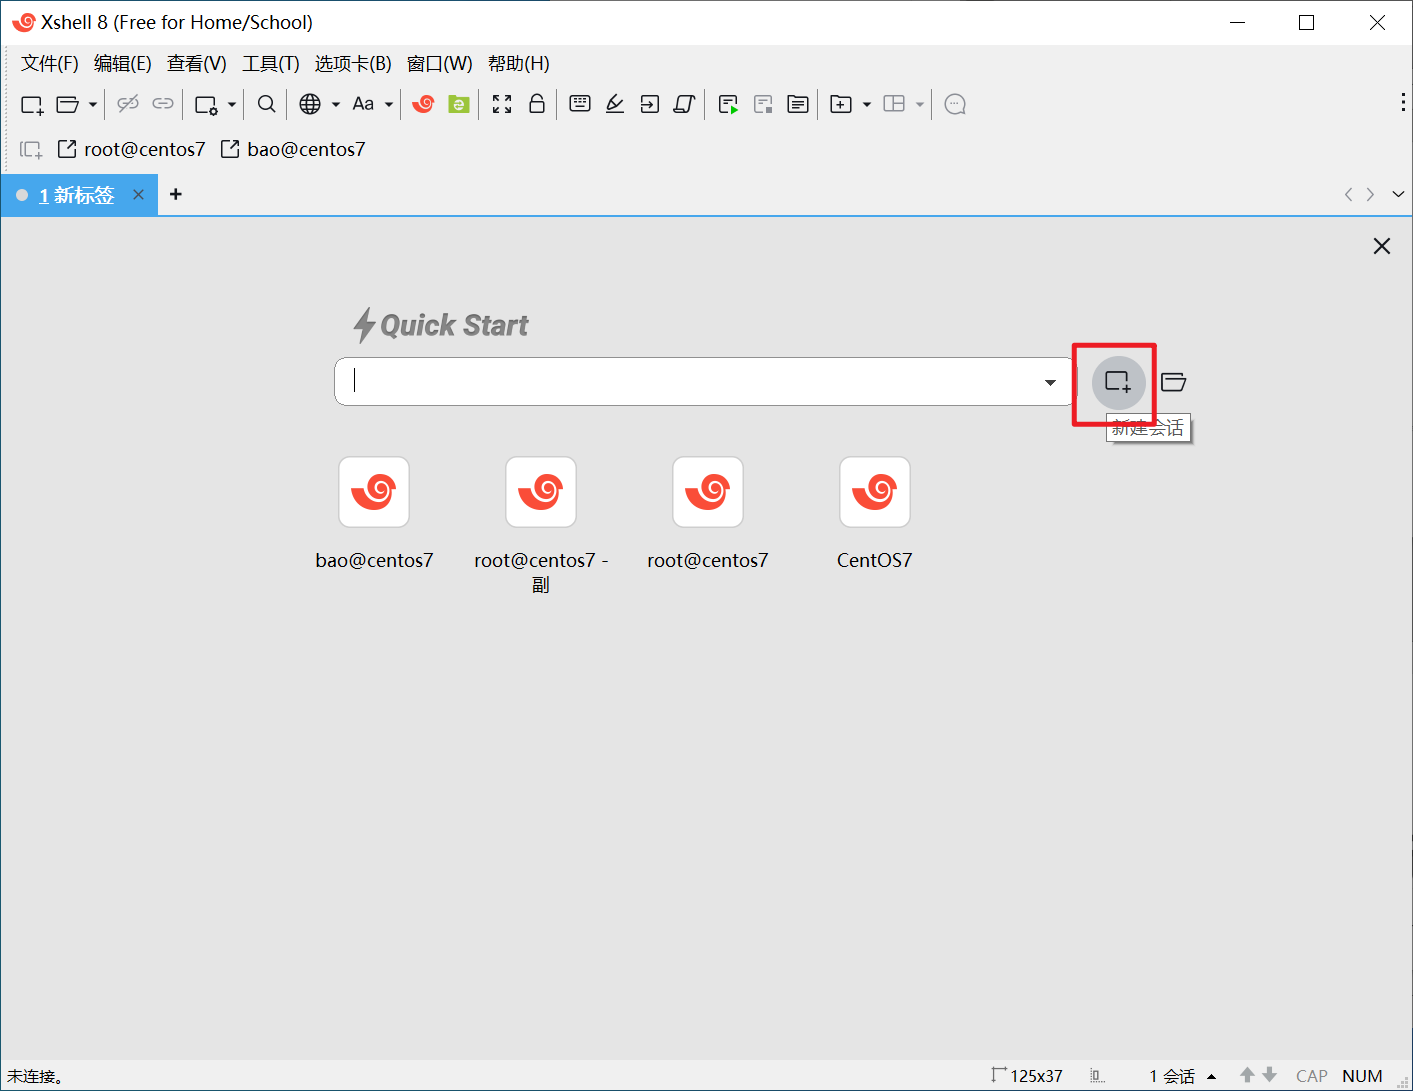Launch Xshell red swirl toolbar icon
1413x1091 pixels.
(424, 104)
